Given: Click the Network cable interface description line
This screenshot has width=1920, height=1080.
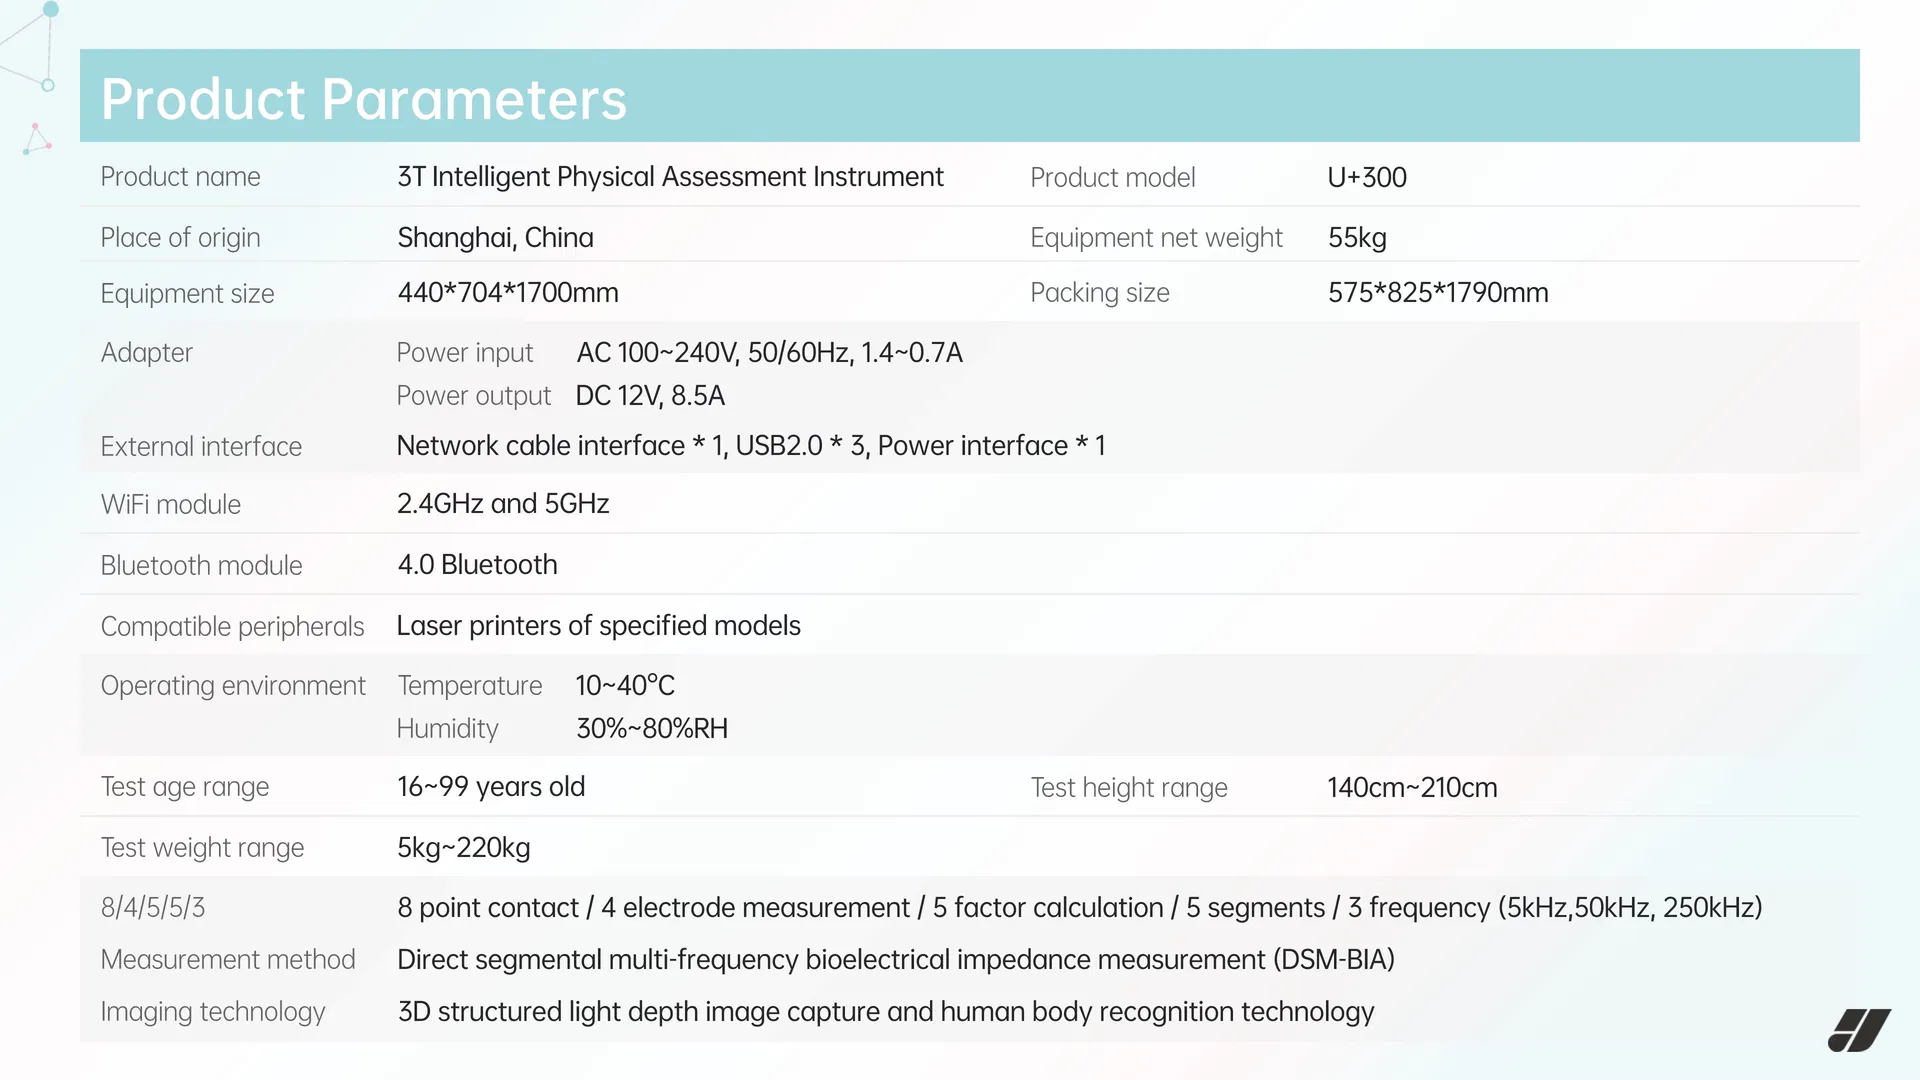Looking at the screenshot, I should pyautogui.click(x=750, y=446).
